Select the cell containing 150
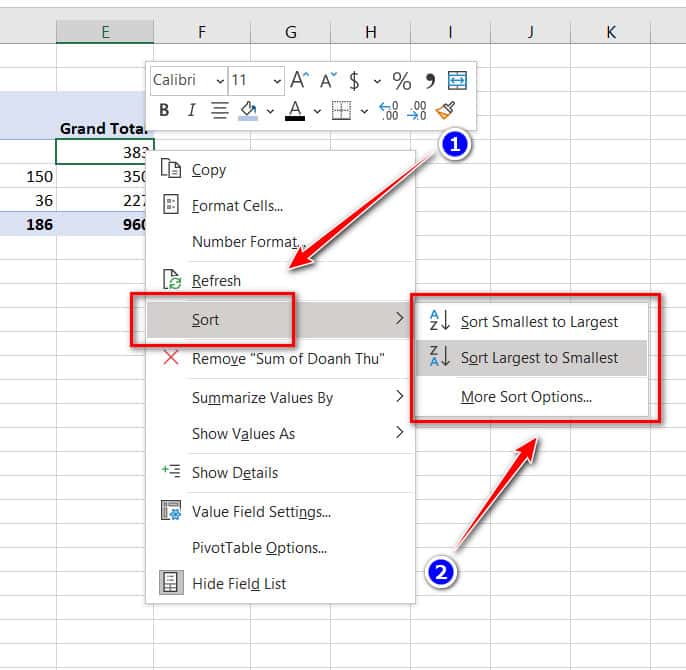The height and width of the screenshot is (670, 686). coord(28,176)
